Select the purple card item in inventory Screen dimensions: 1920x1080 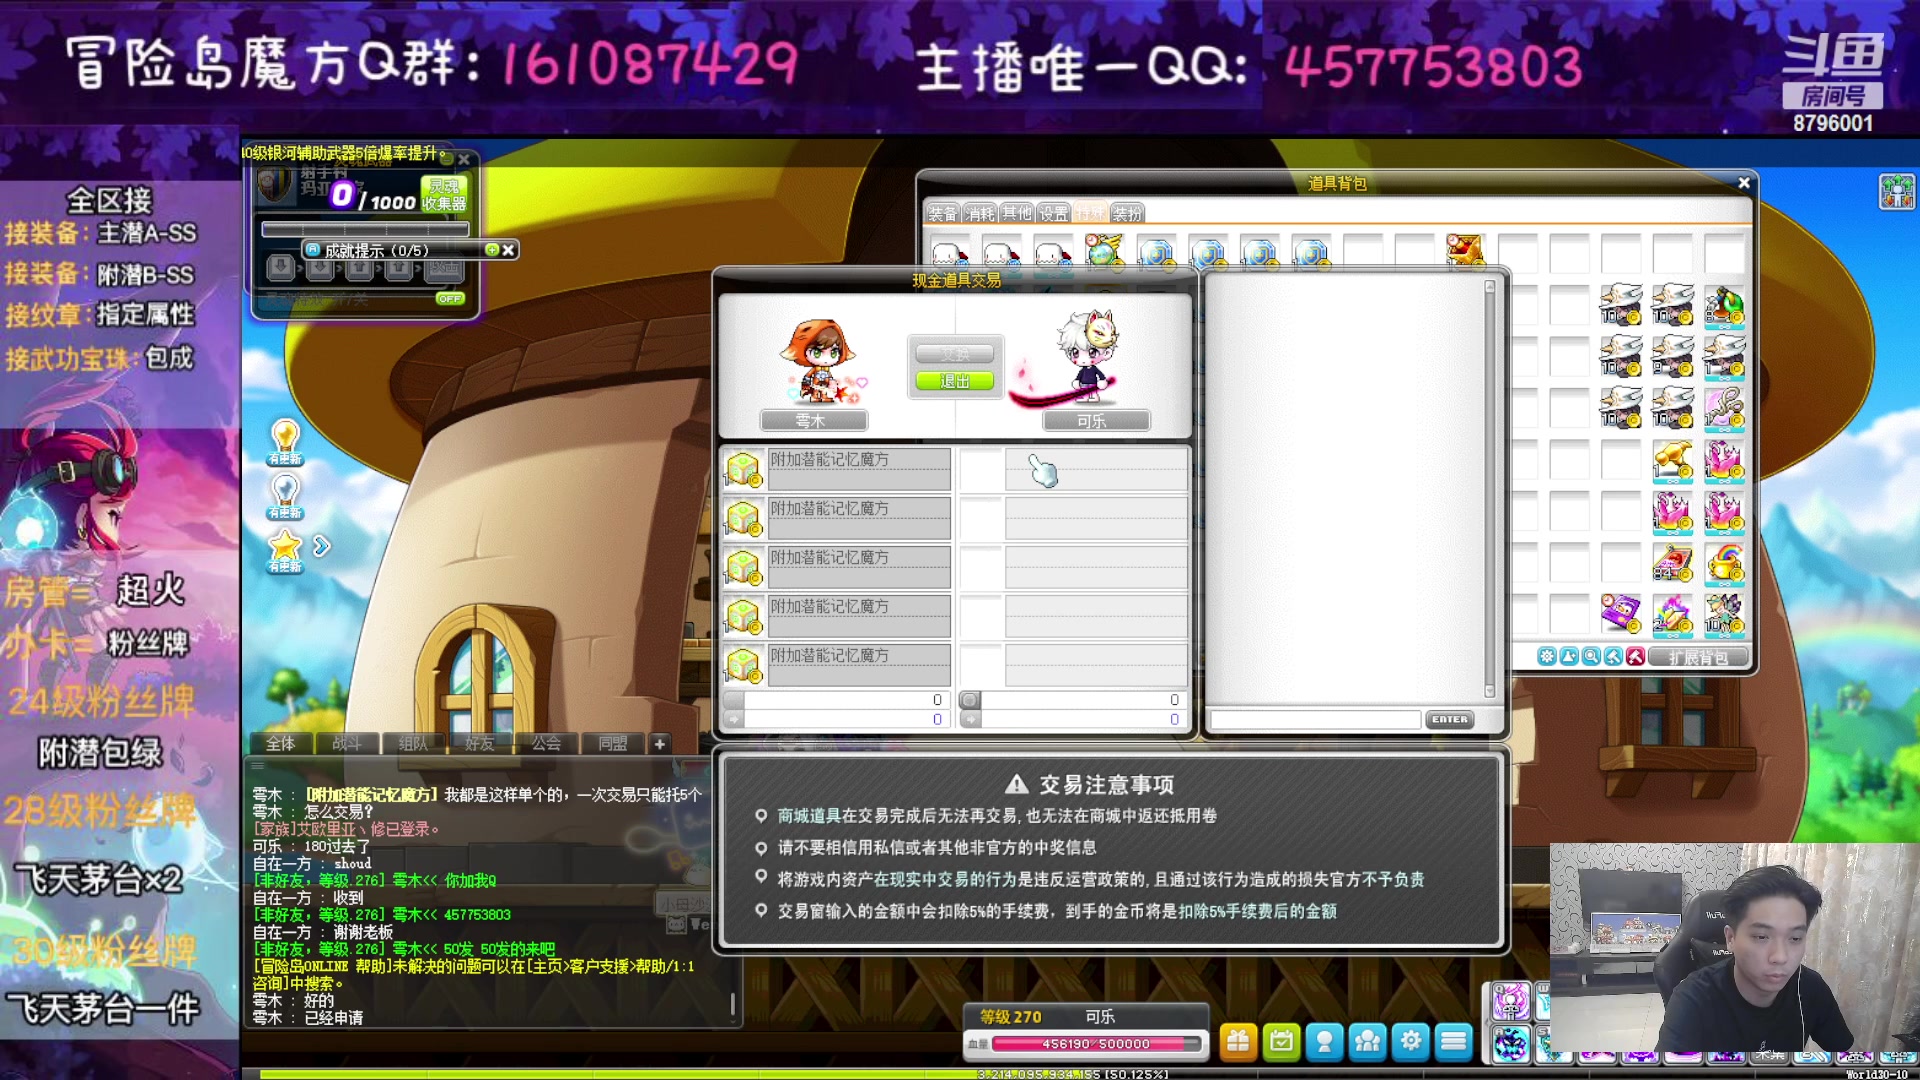(x=1620, y=614)
